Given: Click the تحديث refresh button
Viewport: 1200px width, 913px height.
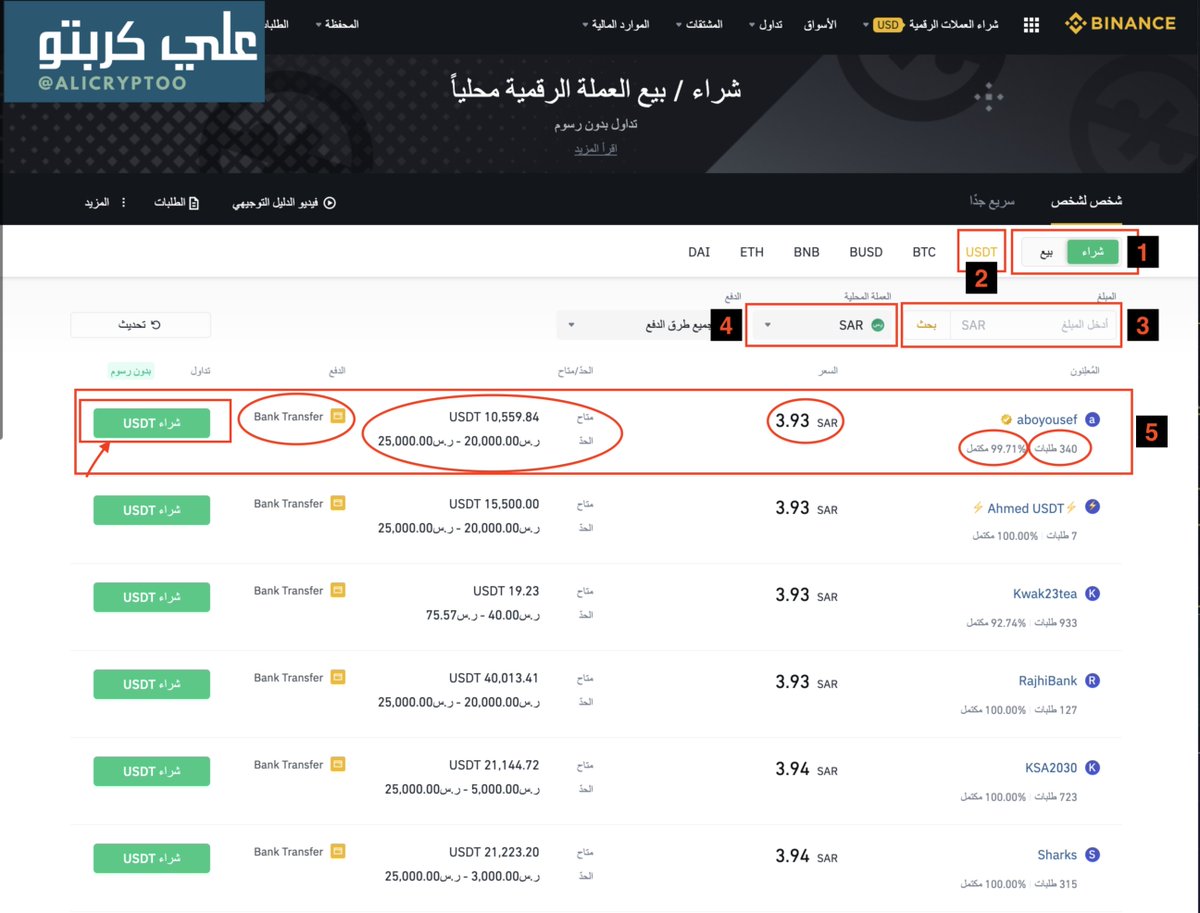Looking at the screenshot, I should coord(141,325).
